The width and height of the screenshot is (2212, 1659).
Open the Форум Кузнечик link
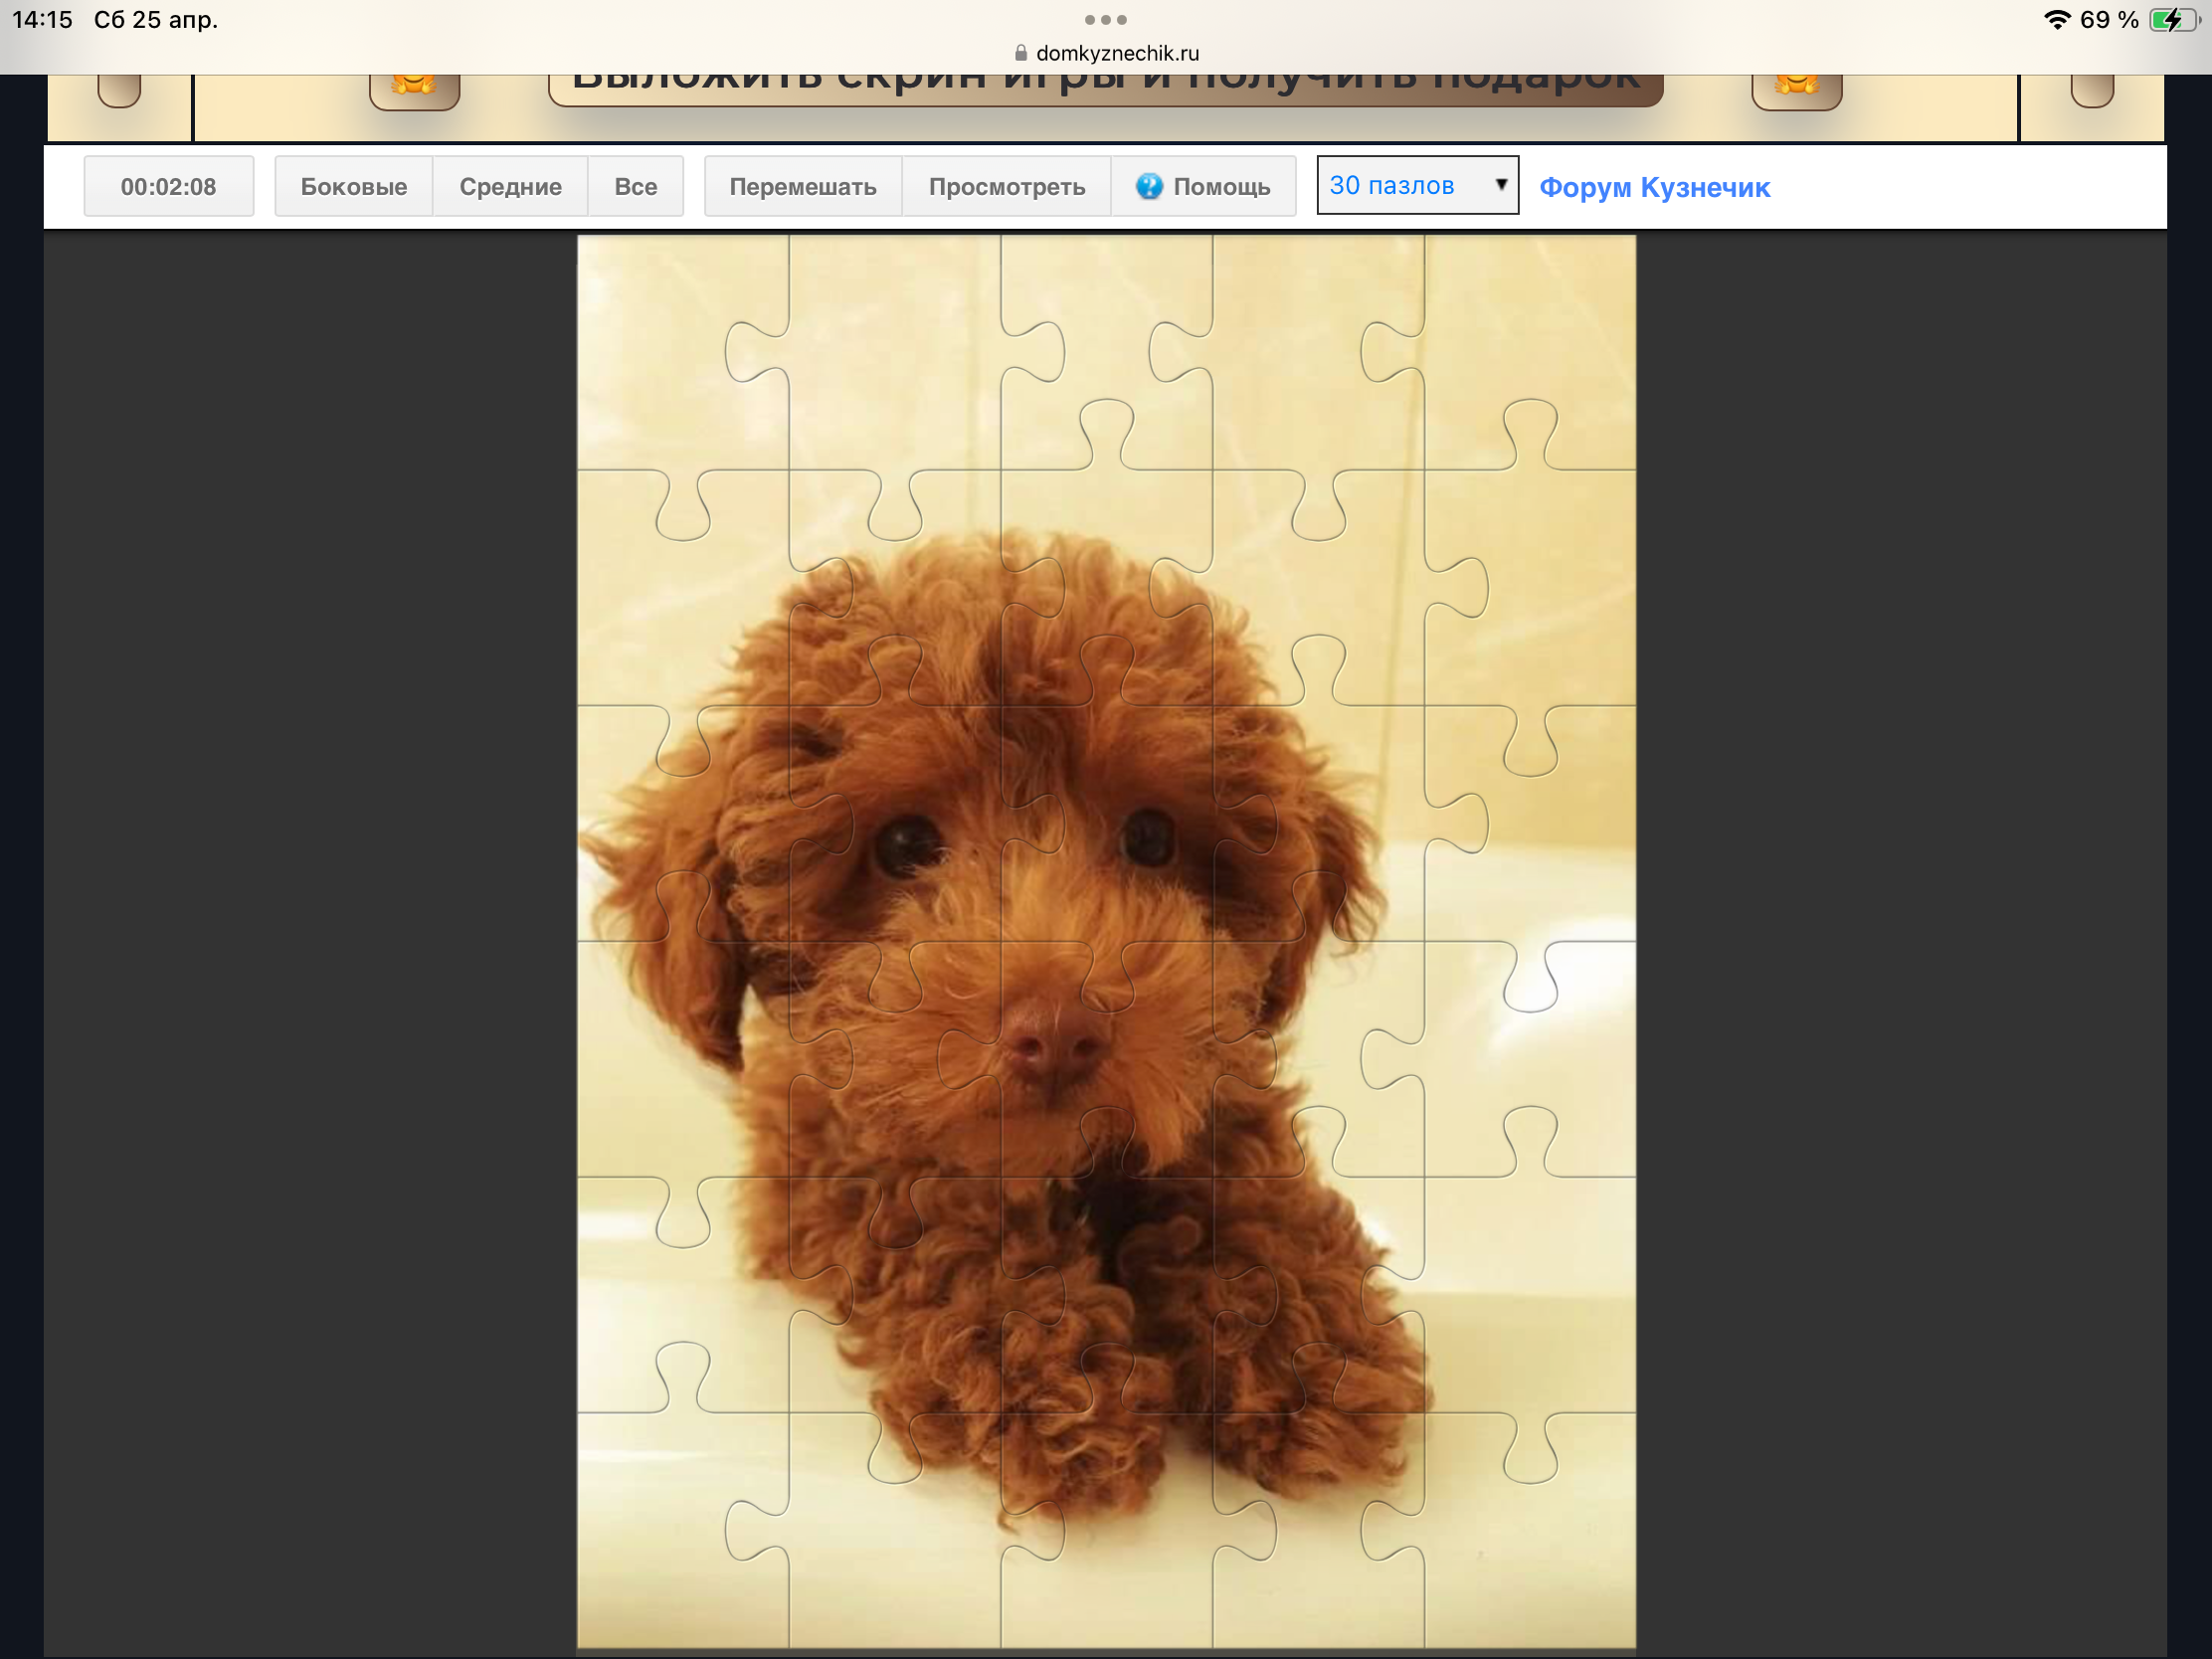(1654, 187)
